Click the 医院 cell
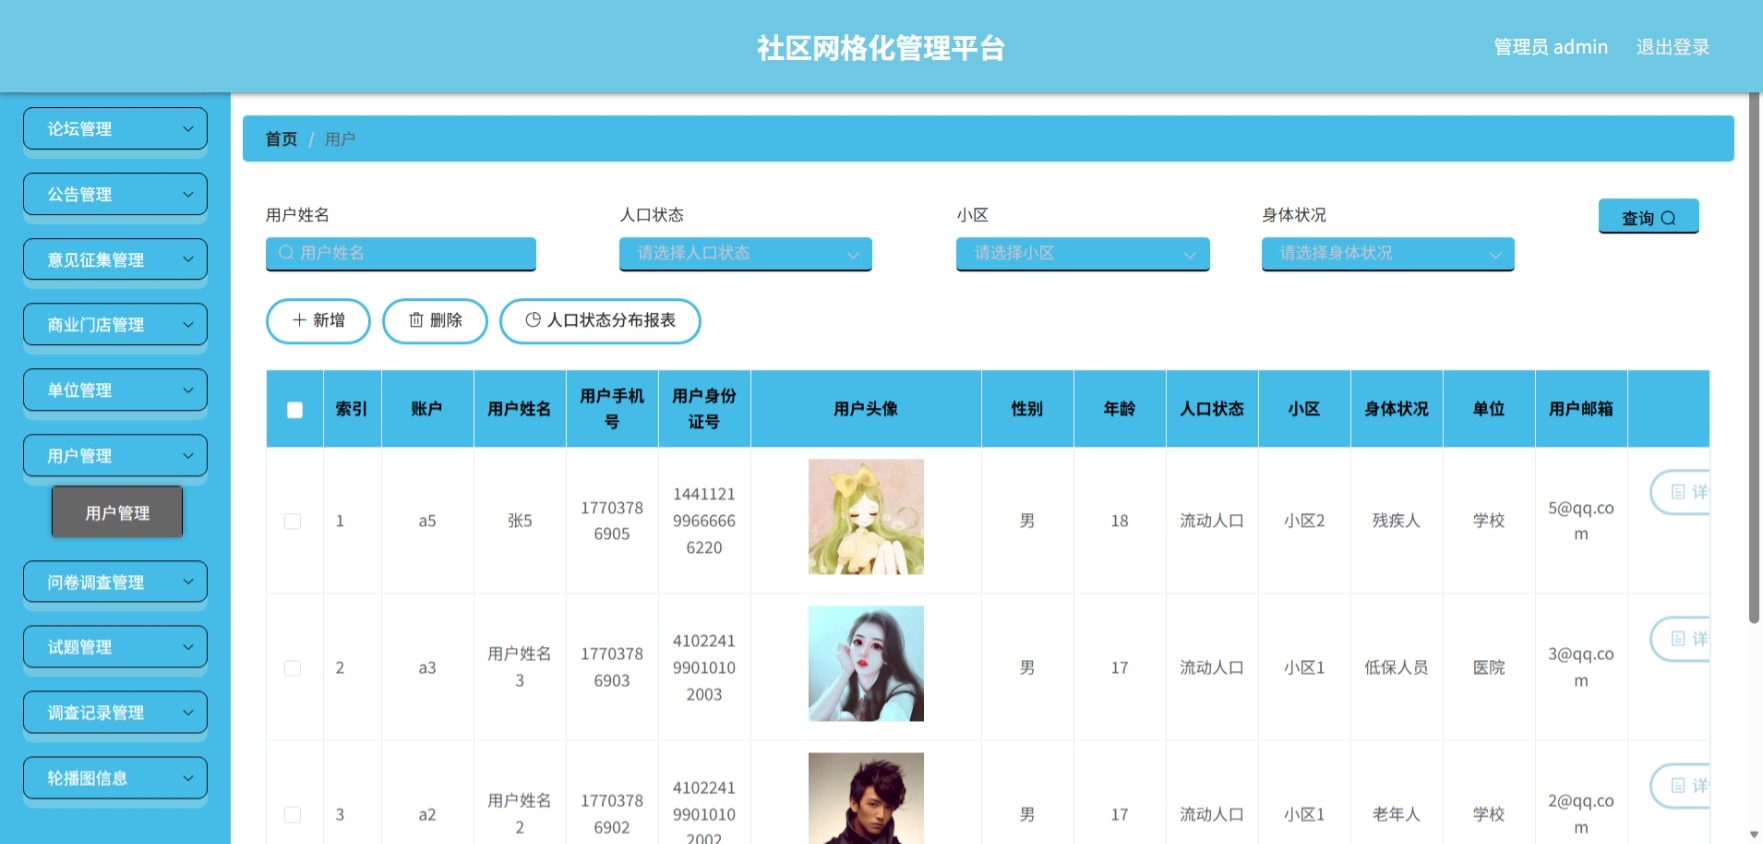Image resolution: width=1763 pixels, height=844 pixels. [x=1489, y=668]
